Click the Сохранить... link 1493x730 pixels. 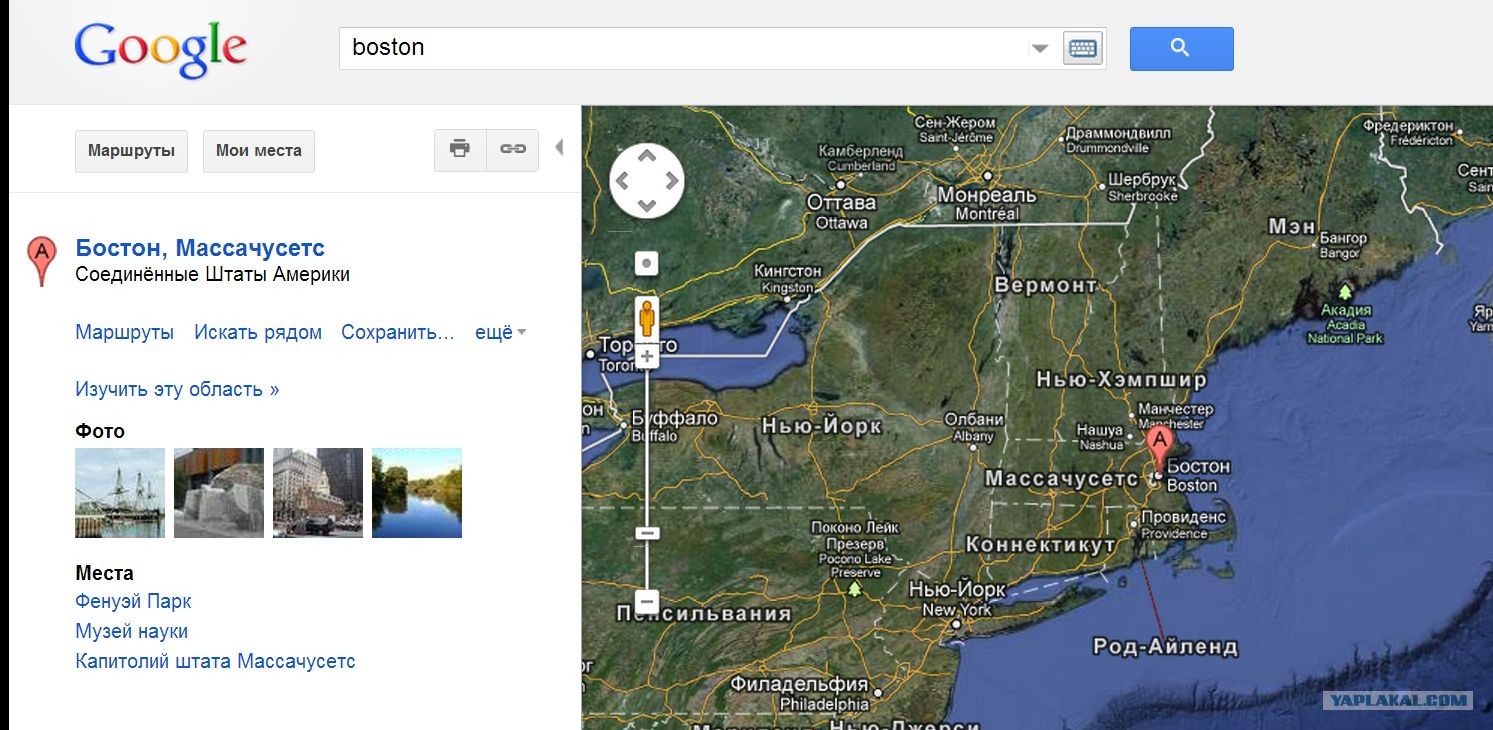pos(398,332)
